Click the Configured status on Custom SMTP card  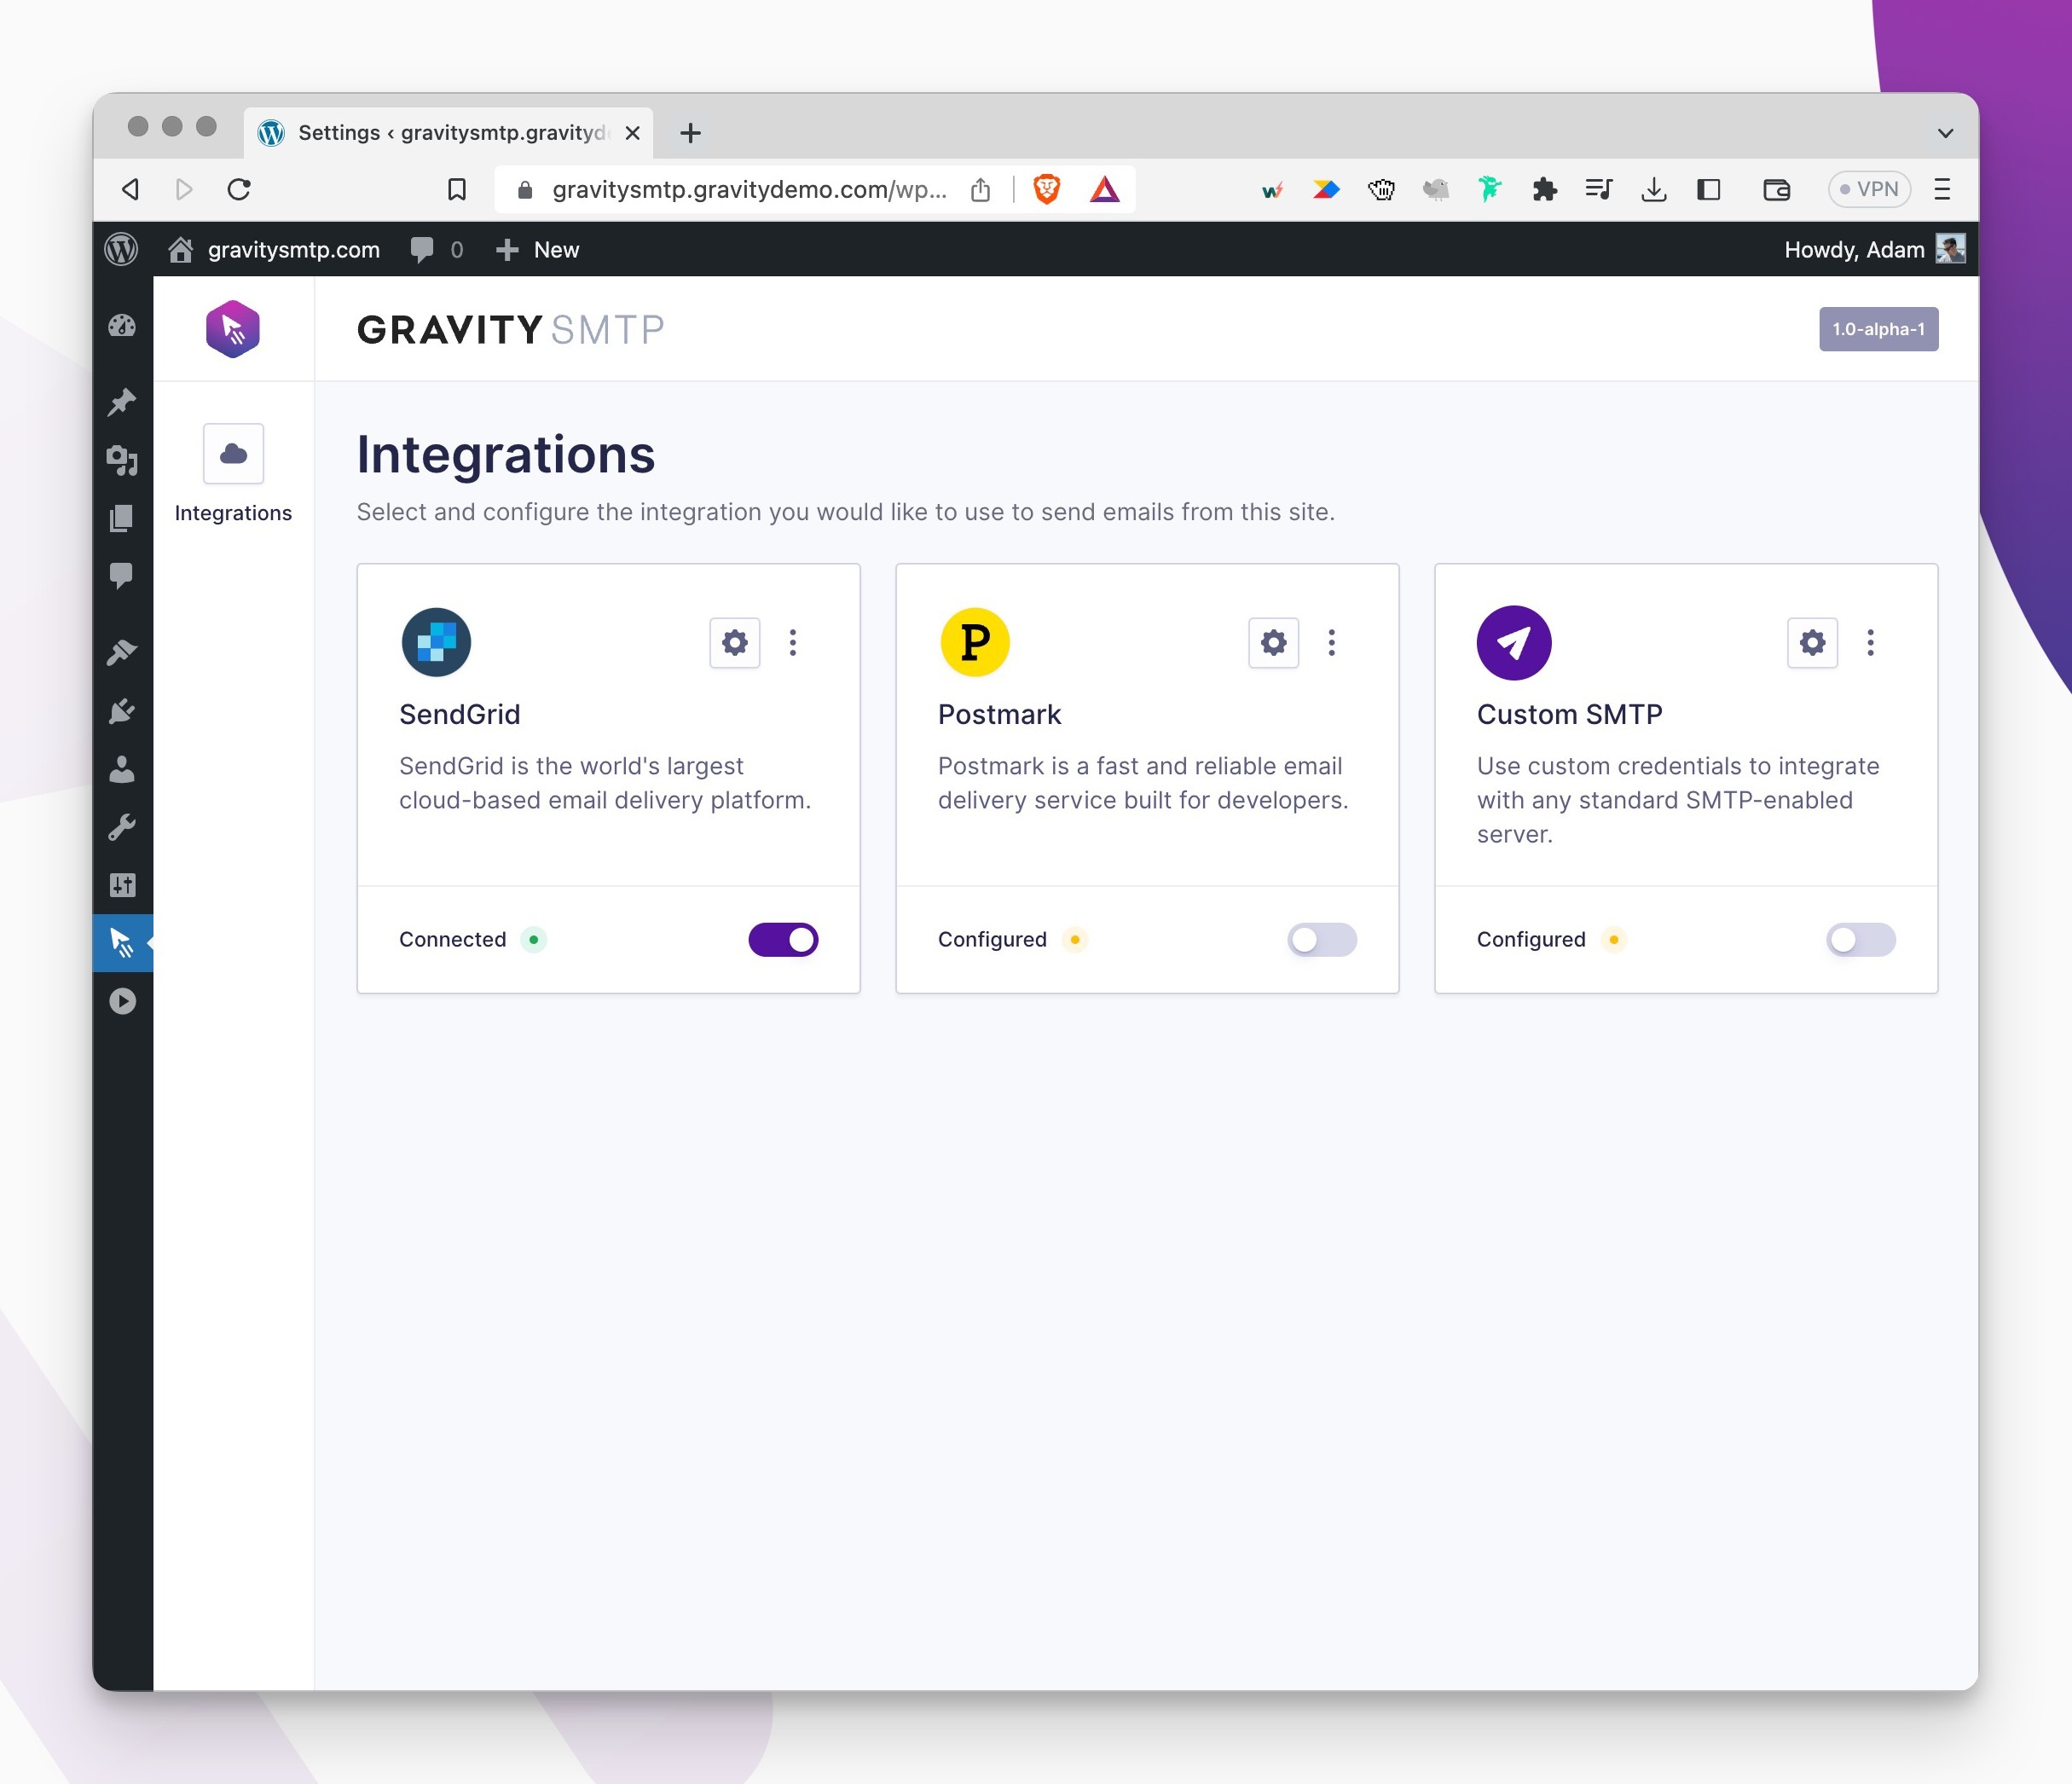(1531, 939)
